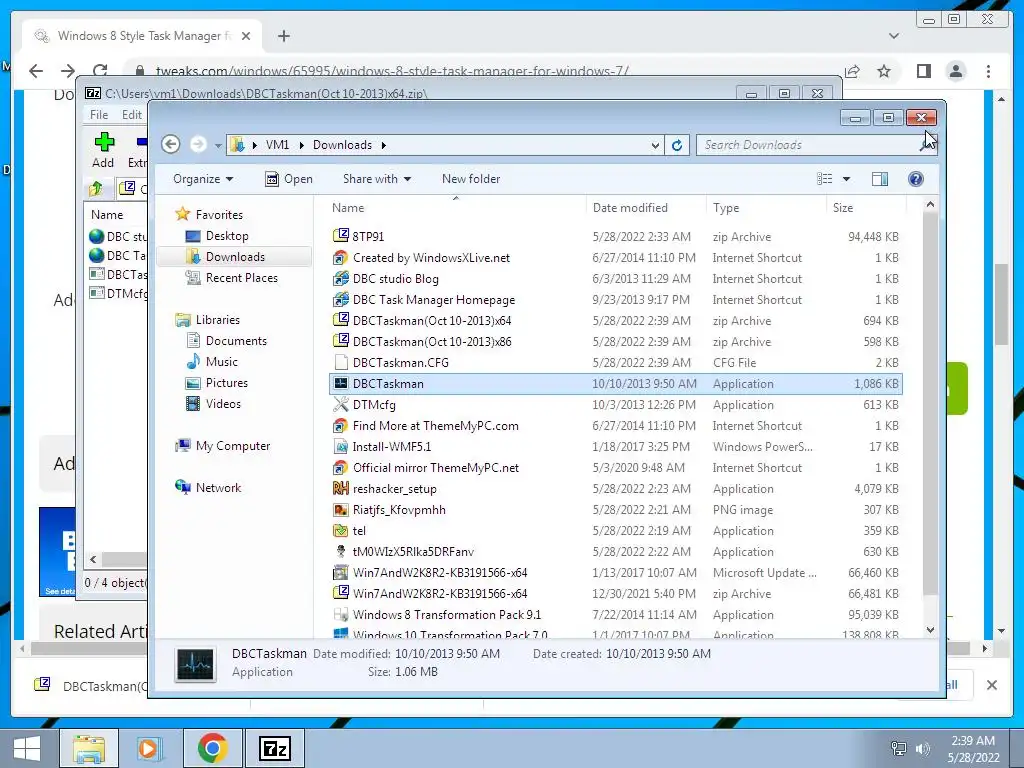The height and width of the screenshot is (768, 1024).
Task: Sort by Type column header
Action: (x=726, y=208)
